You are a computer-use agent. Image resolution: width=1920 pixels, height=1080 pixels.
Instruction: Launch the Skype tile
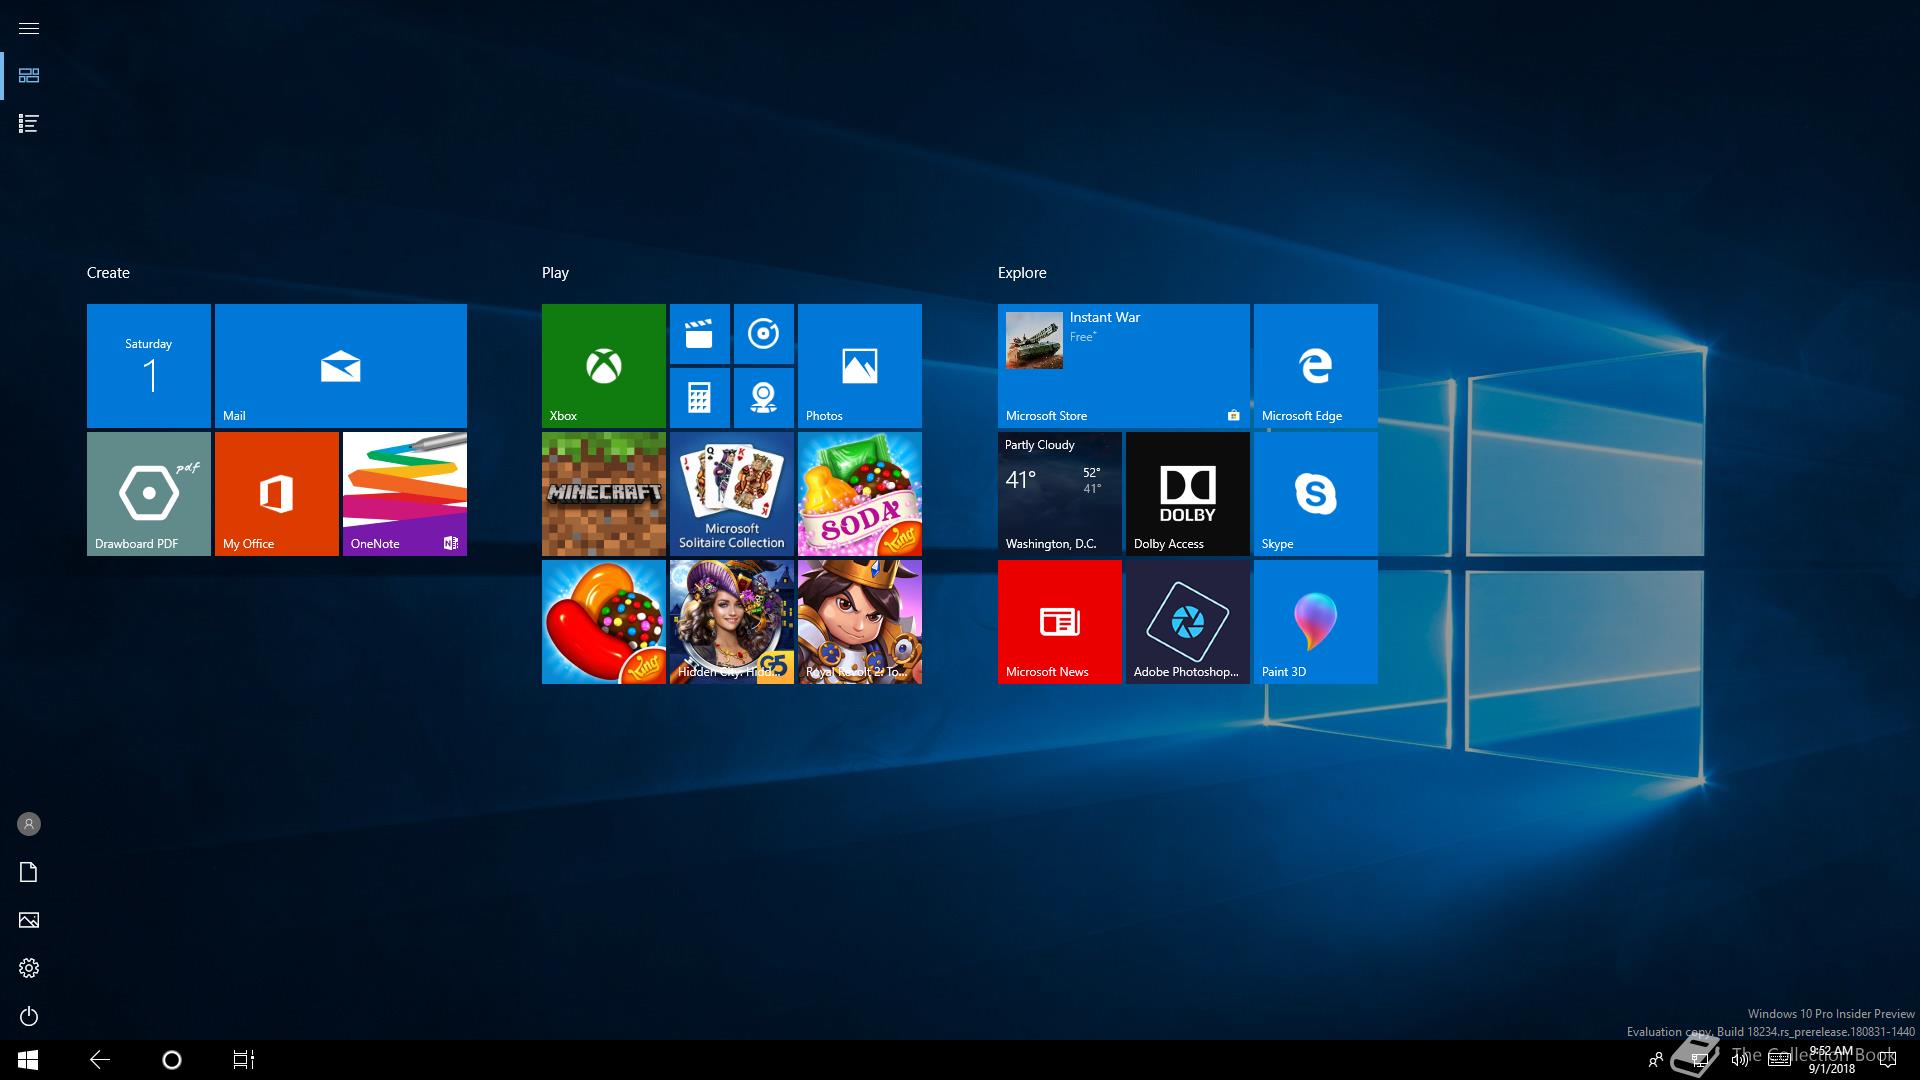point(1316,494)
